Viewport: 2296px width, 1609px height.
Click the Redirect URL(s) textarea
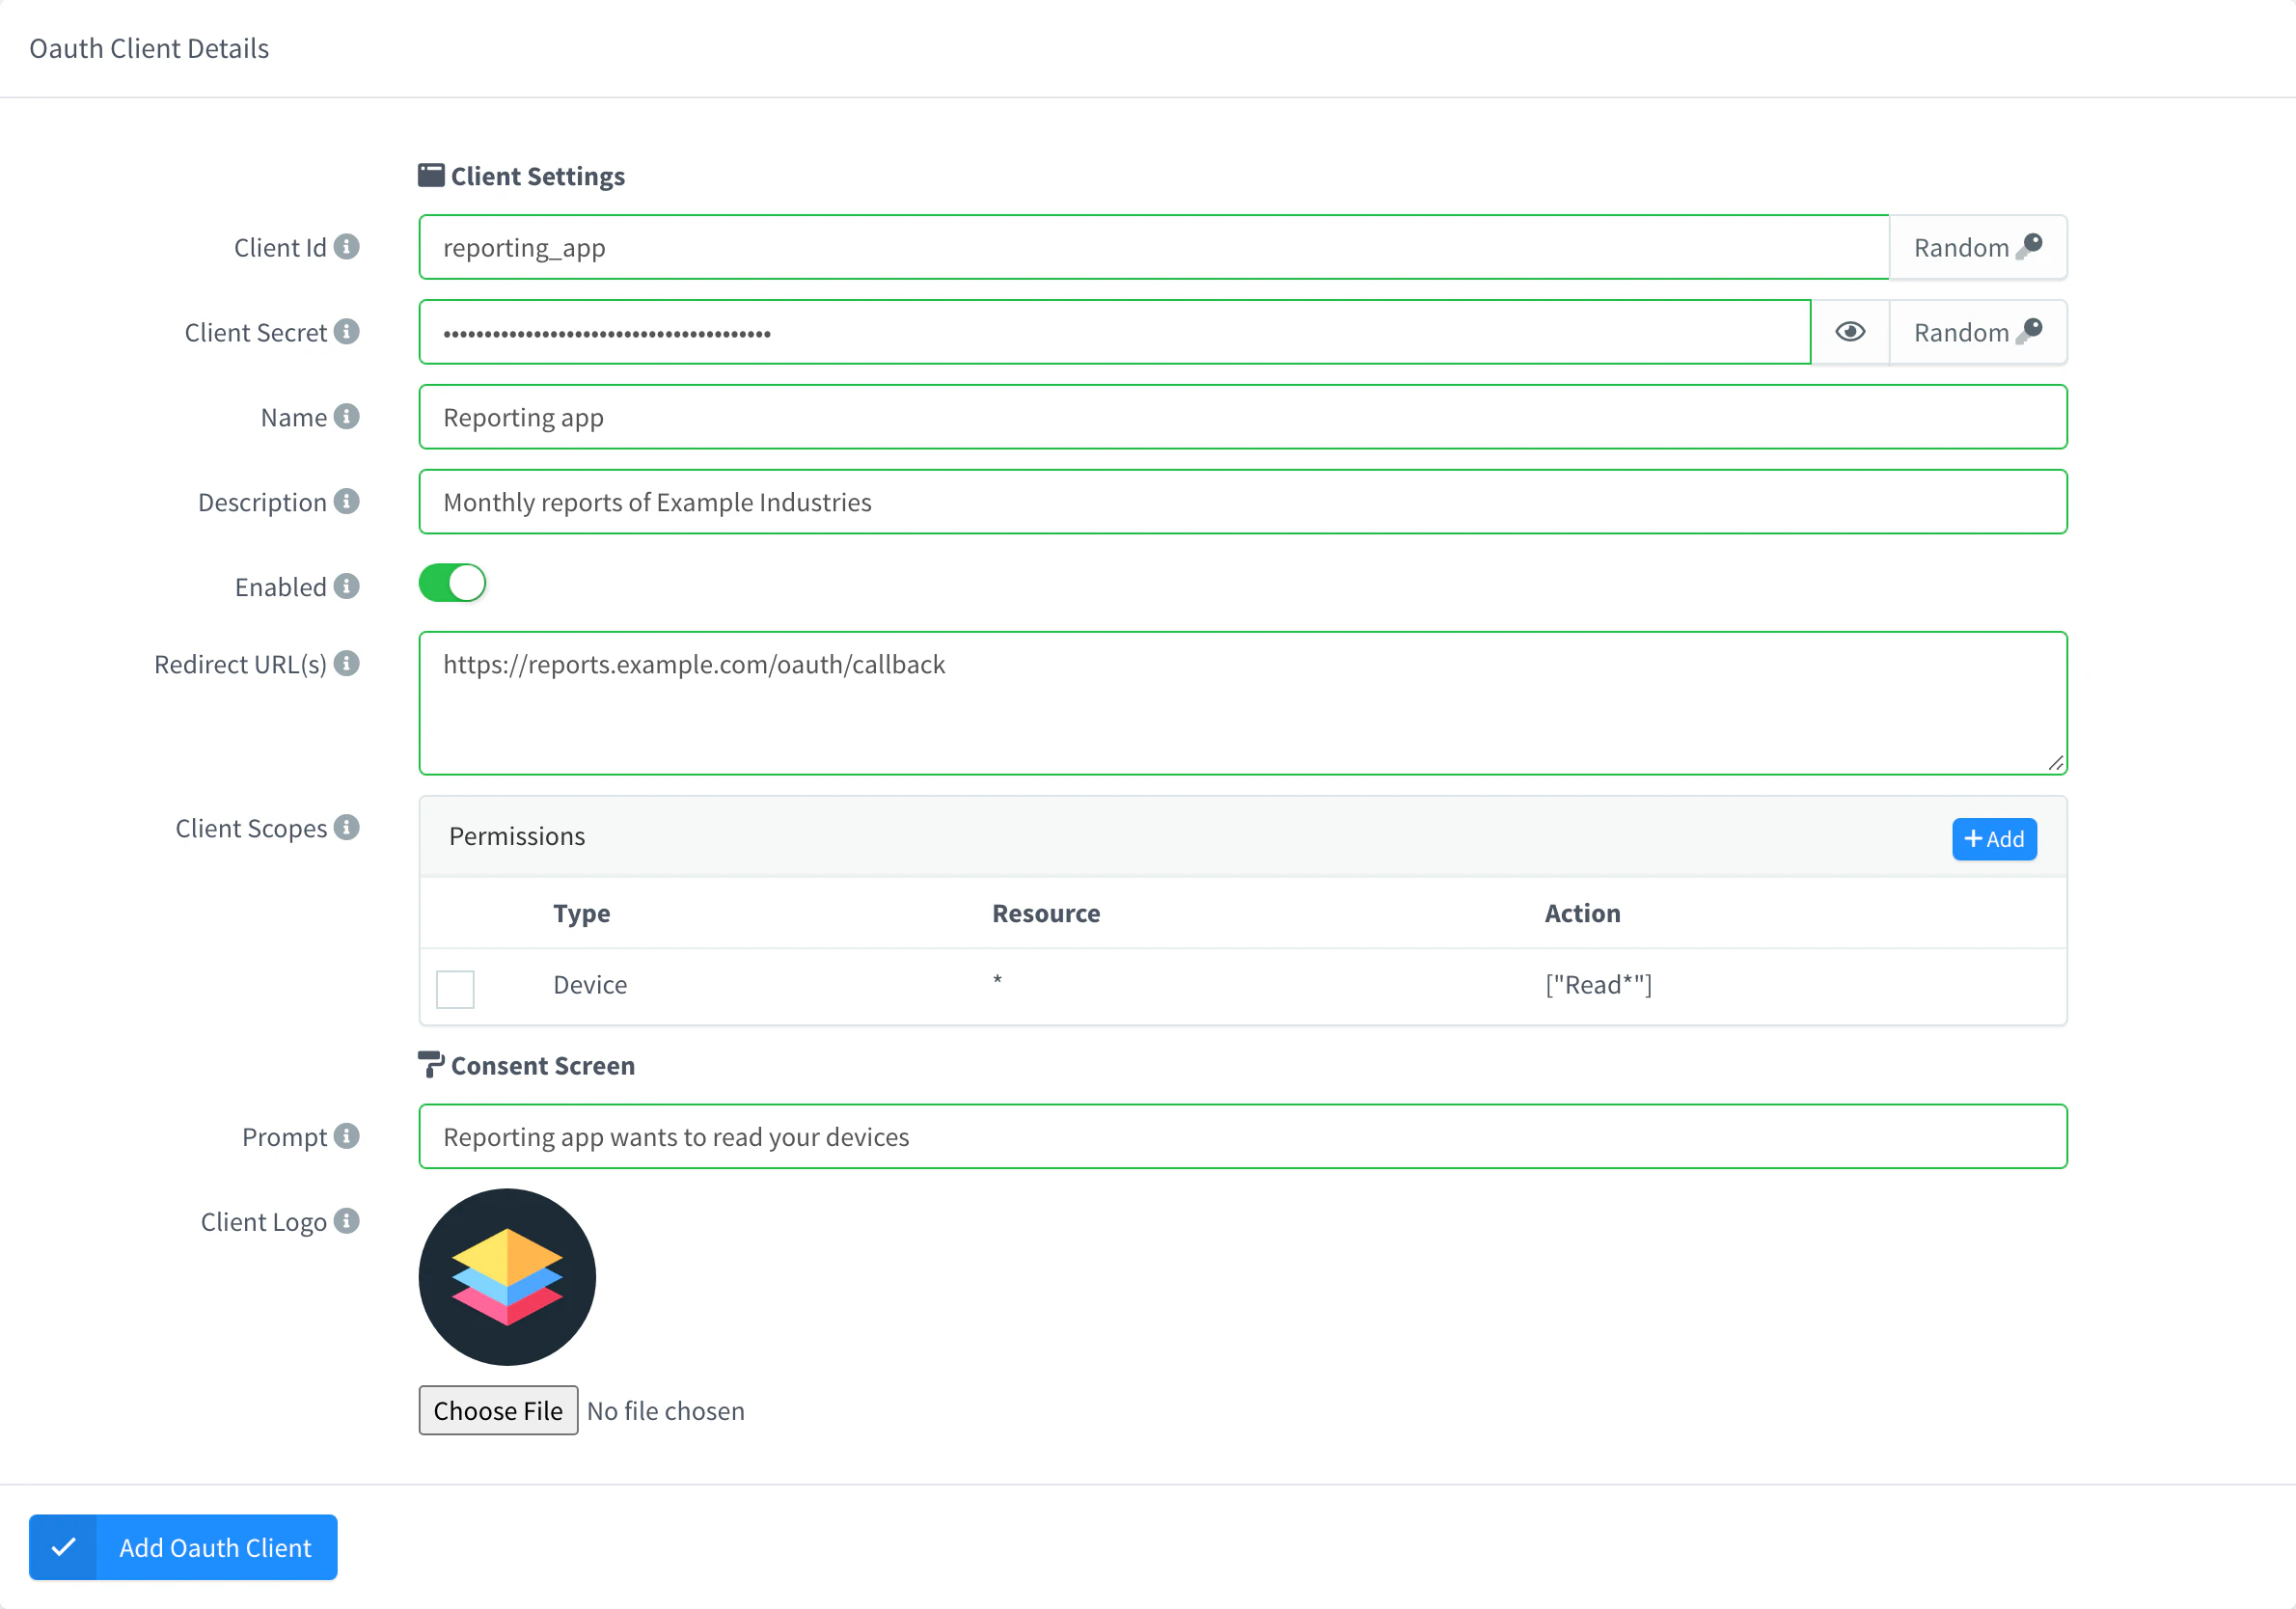(x=1243, y=703)
